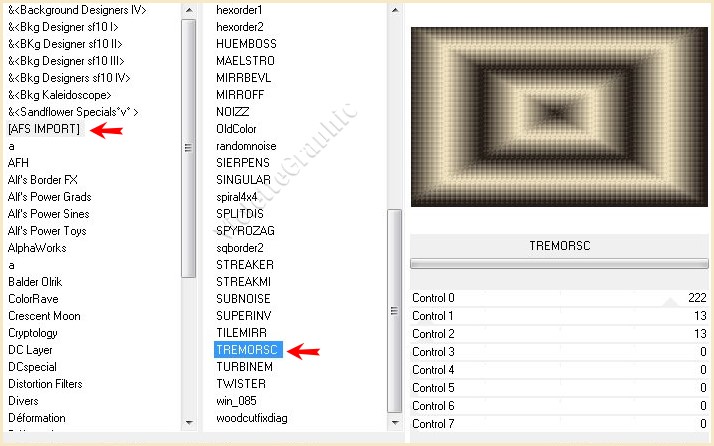Select the &<Bkg Kaleidoscope> category
This screenshot has height=446, width=714.
pyautogui.click(x=59, y=95)
